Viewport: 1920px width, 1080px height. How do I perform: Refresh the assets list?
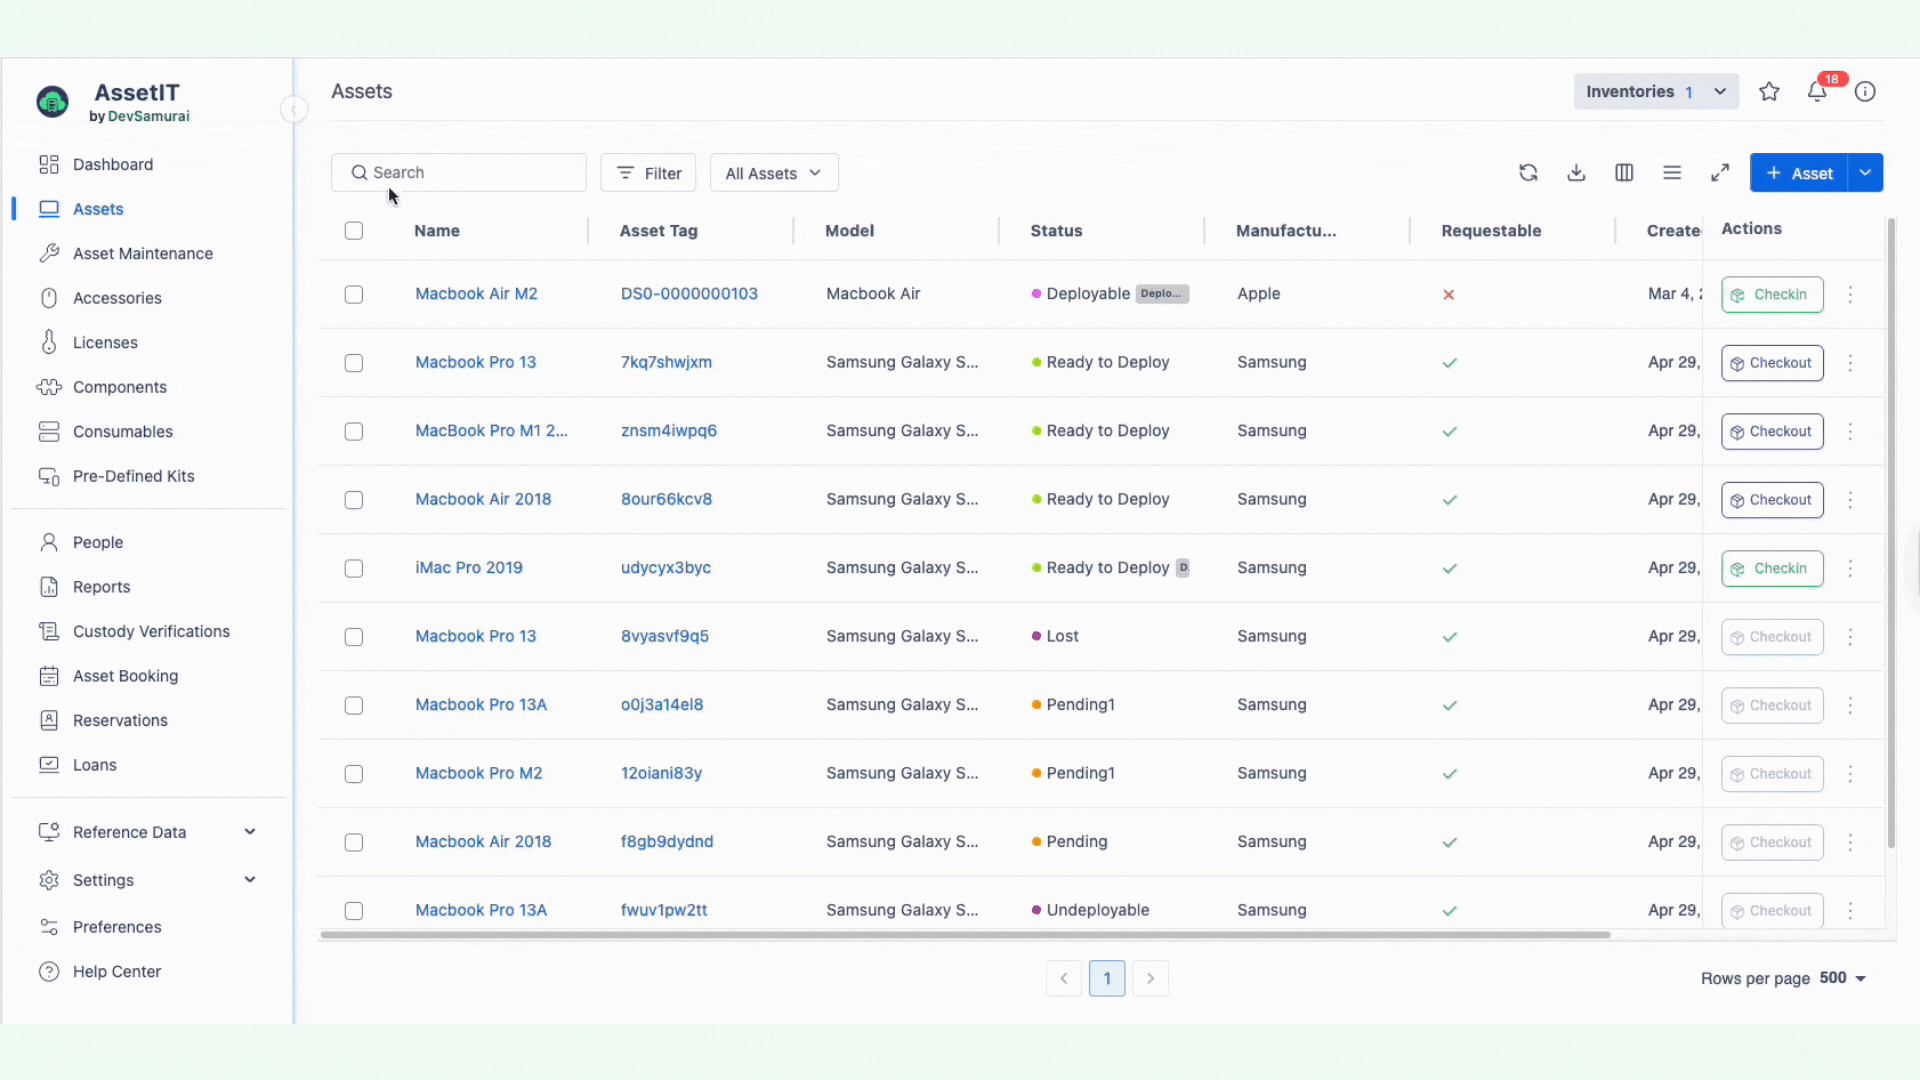(1528, 172)
